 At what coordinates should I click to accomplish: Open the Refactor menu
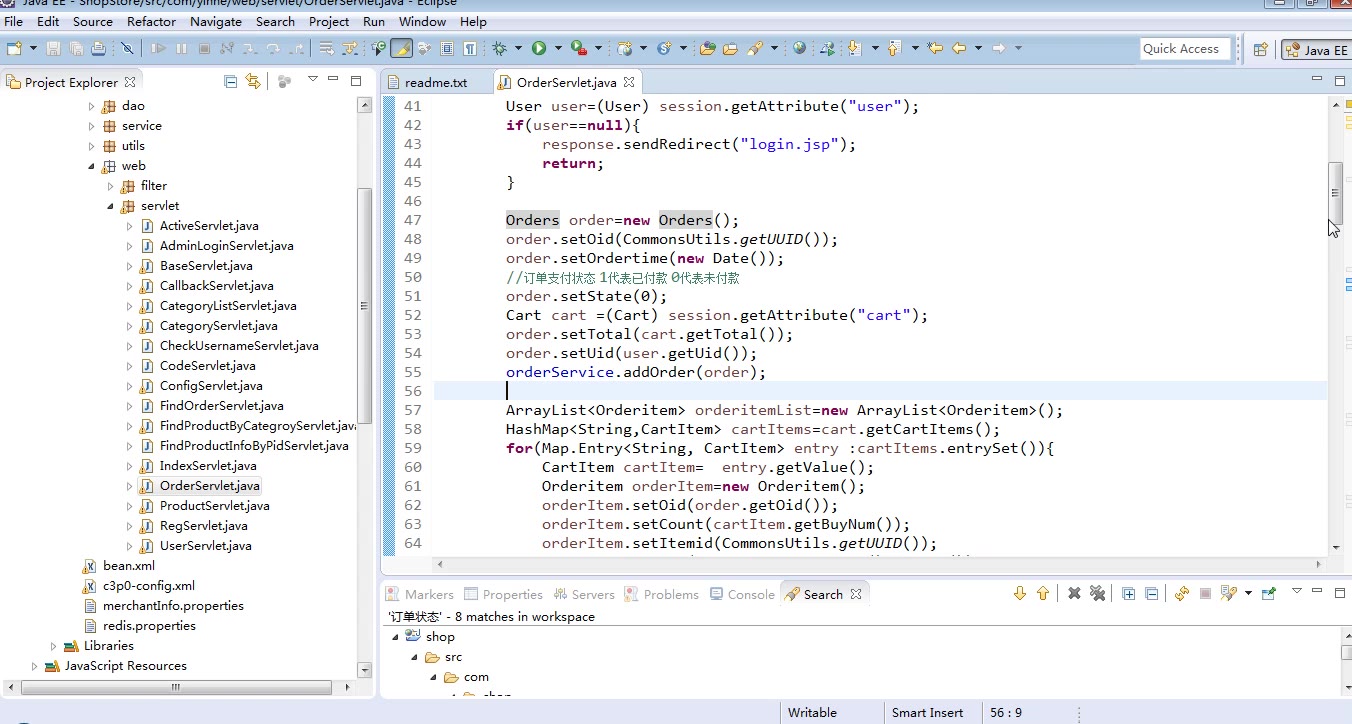click(x=152, y=21)
